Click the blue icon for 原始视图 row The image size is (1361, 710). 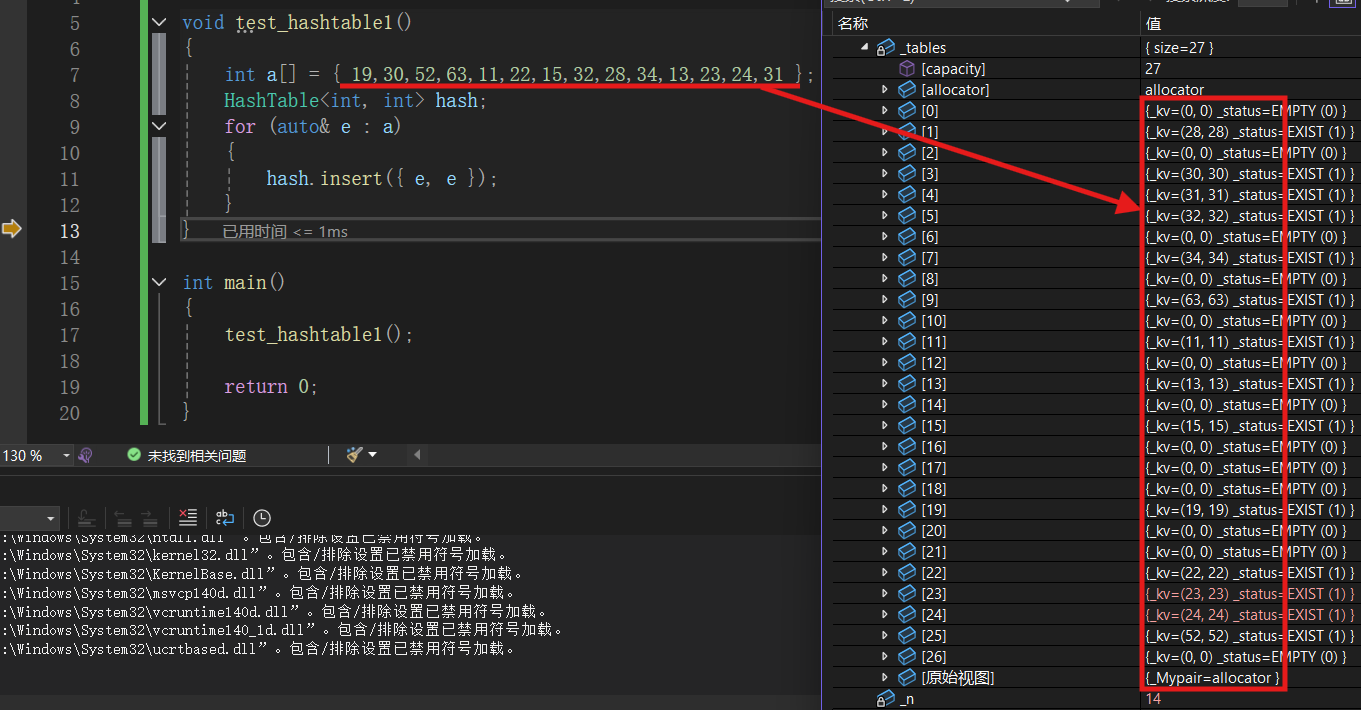tap(907, 678)
